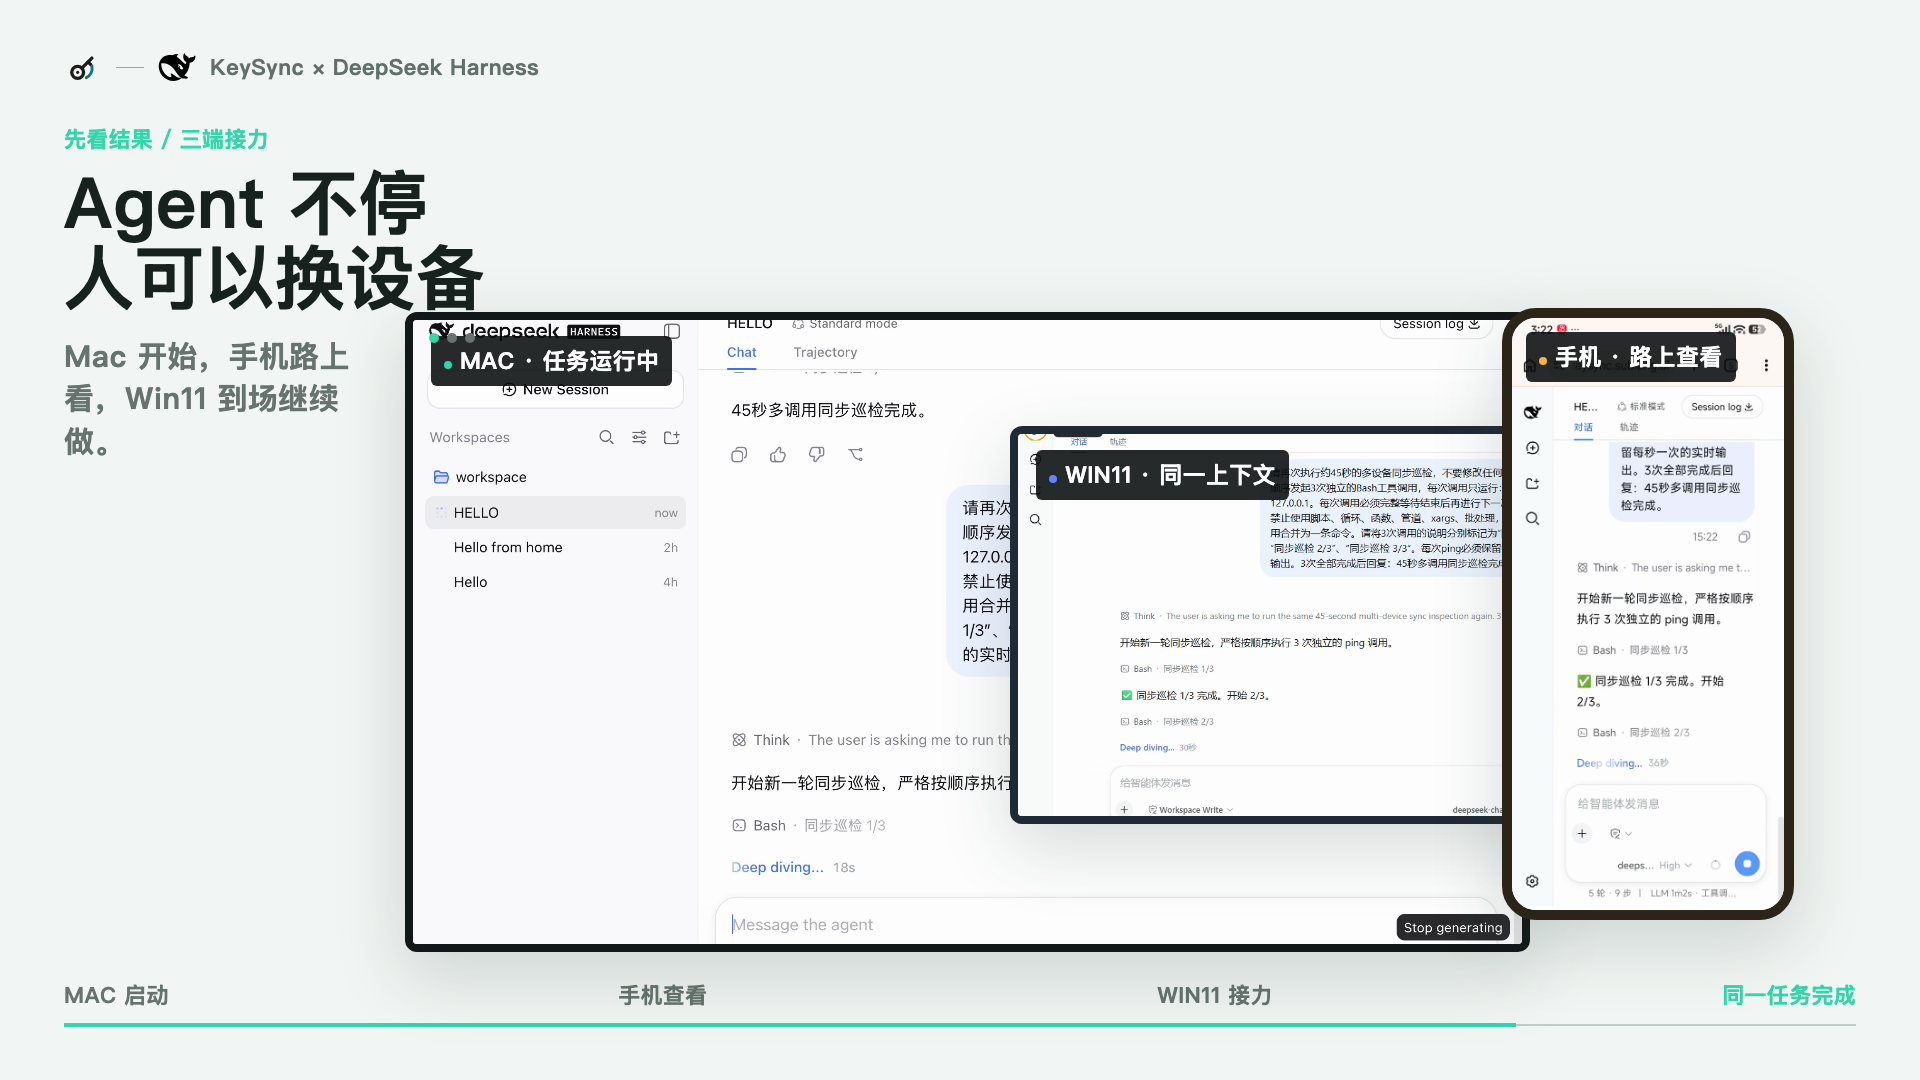Click the plus attach button on phone
The height and width of the screenshot is (1080, 1920).
[x=1582, y=833]
